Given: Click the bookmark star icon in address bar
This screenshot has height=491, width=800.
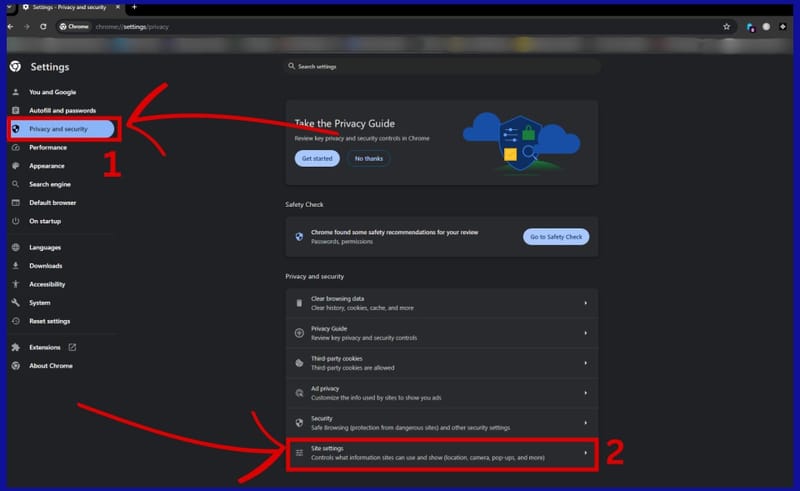Looking at the screenshot, I should (726, 26).
